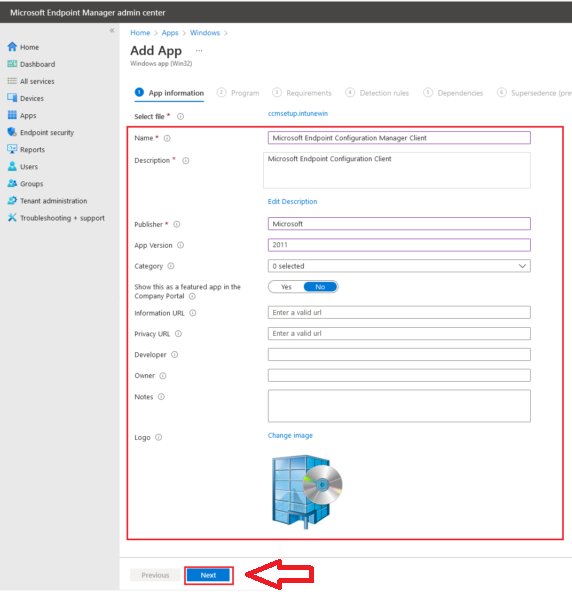Click into the Owner input field
This screenshot has width=572, height=599.
coord(399,375)
